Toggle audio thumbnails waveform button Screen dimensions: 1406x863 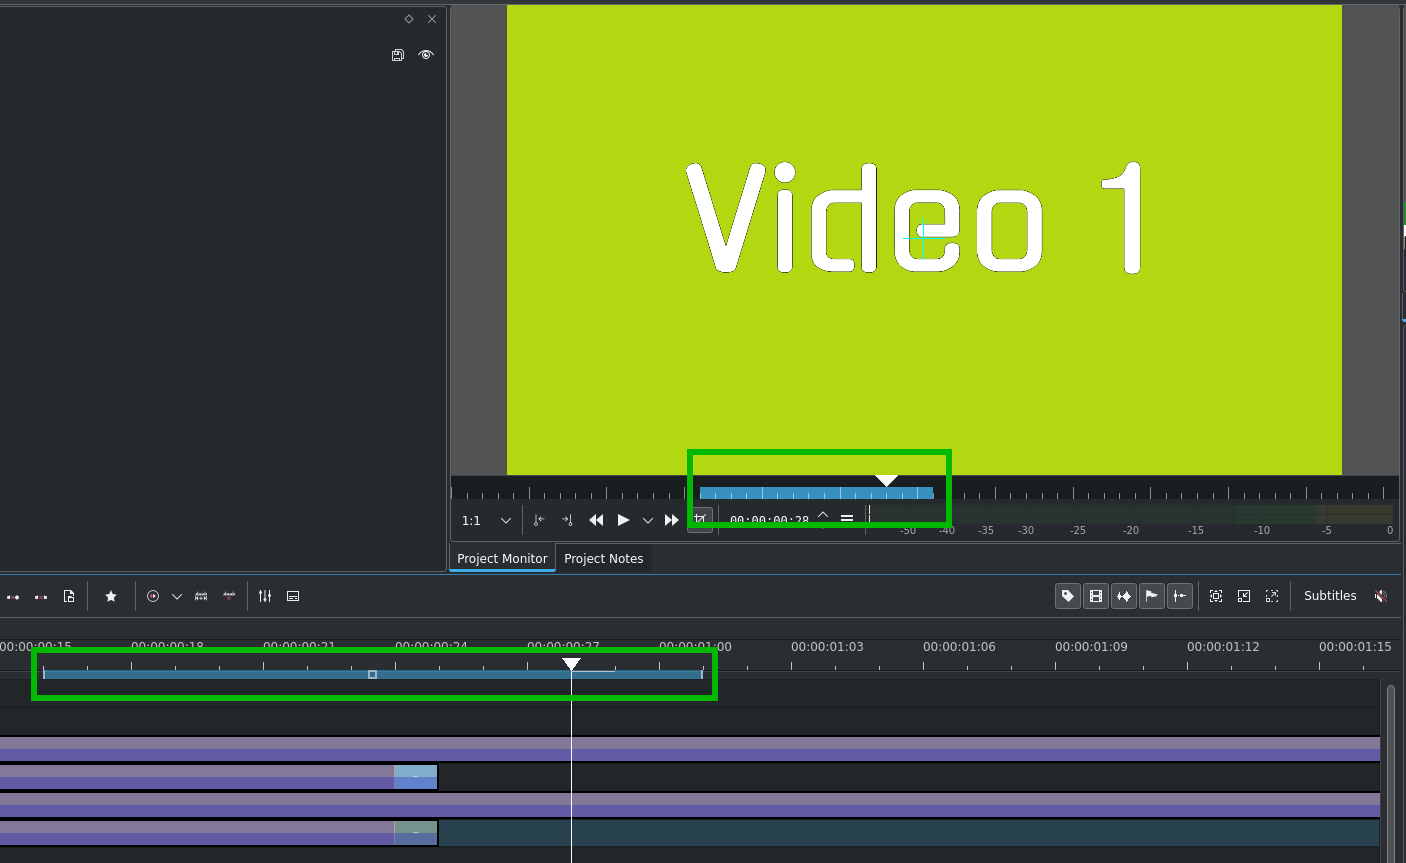pos(1124,596)
